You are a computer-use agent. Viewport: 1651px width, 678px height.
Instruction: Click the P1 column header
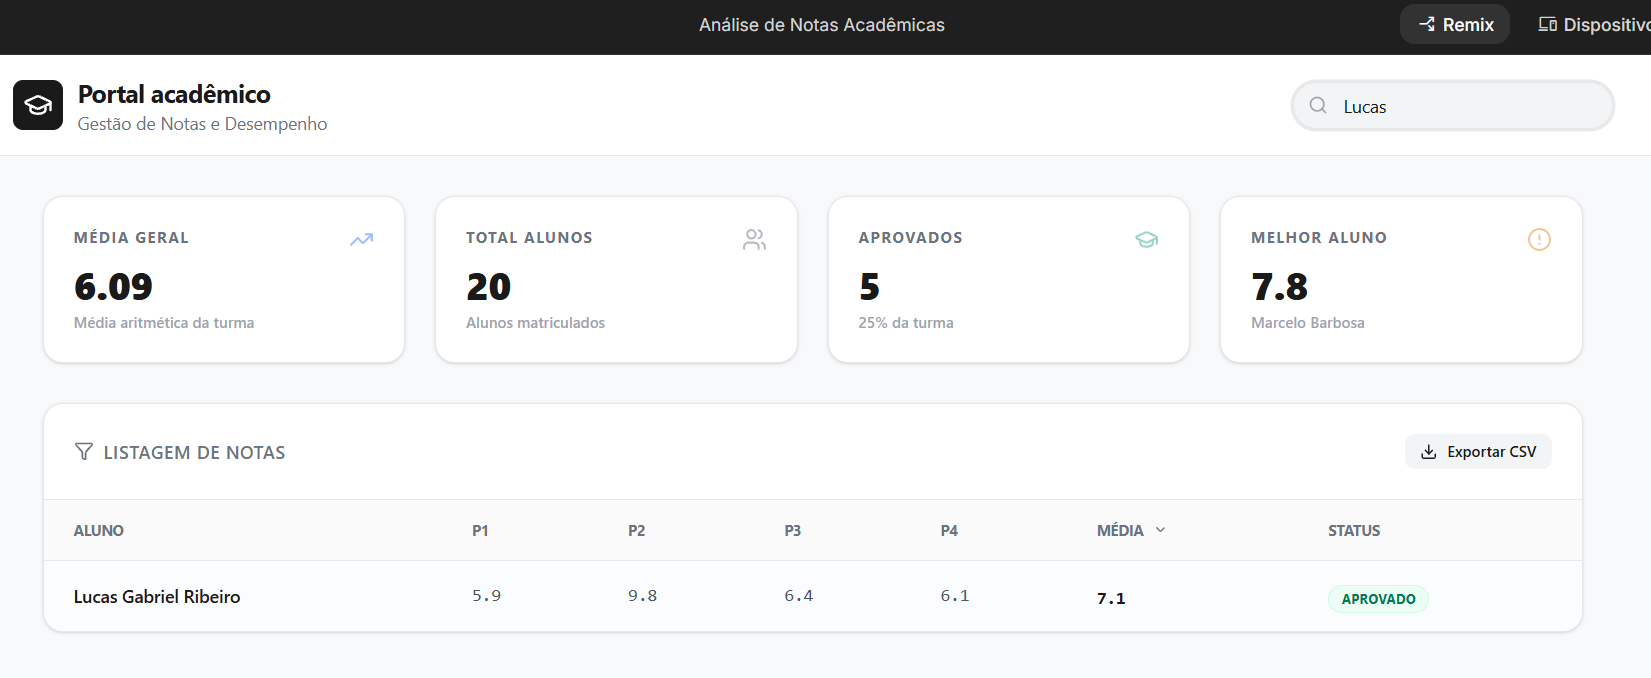coord(480,531)
